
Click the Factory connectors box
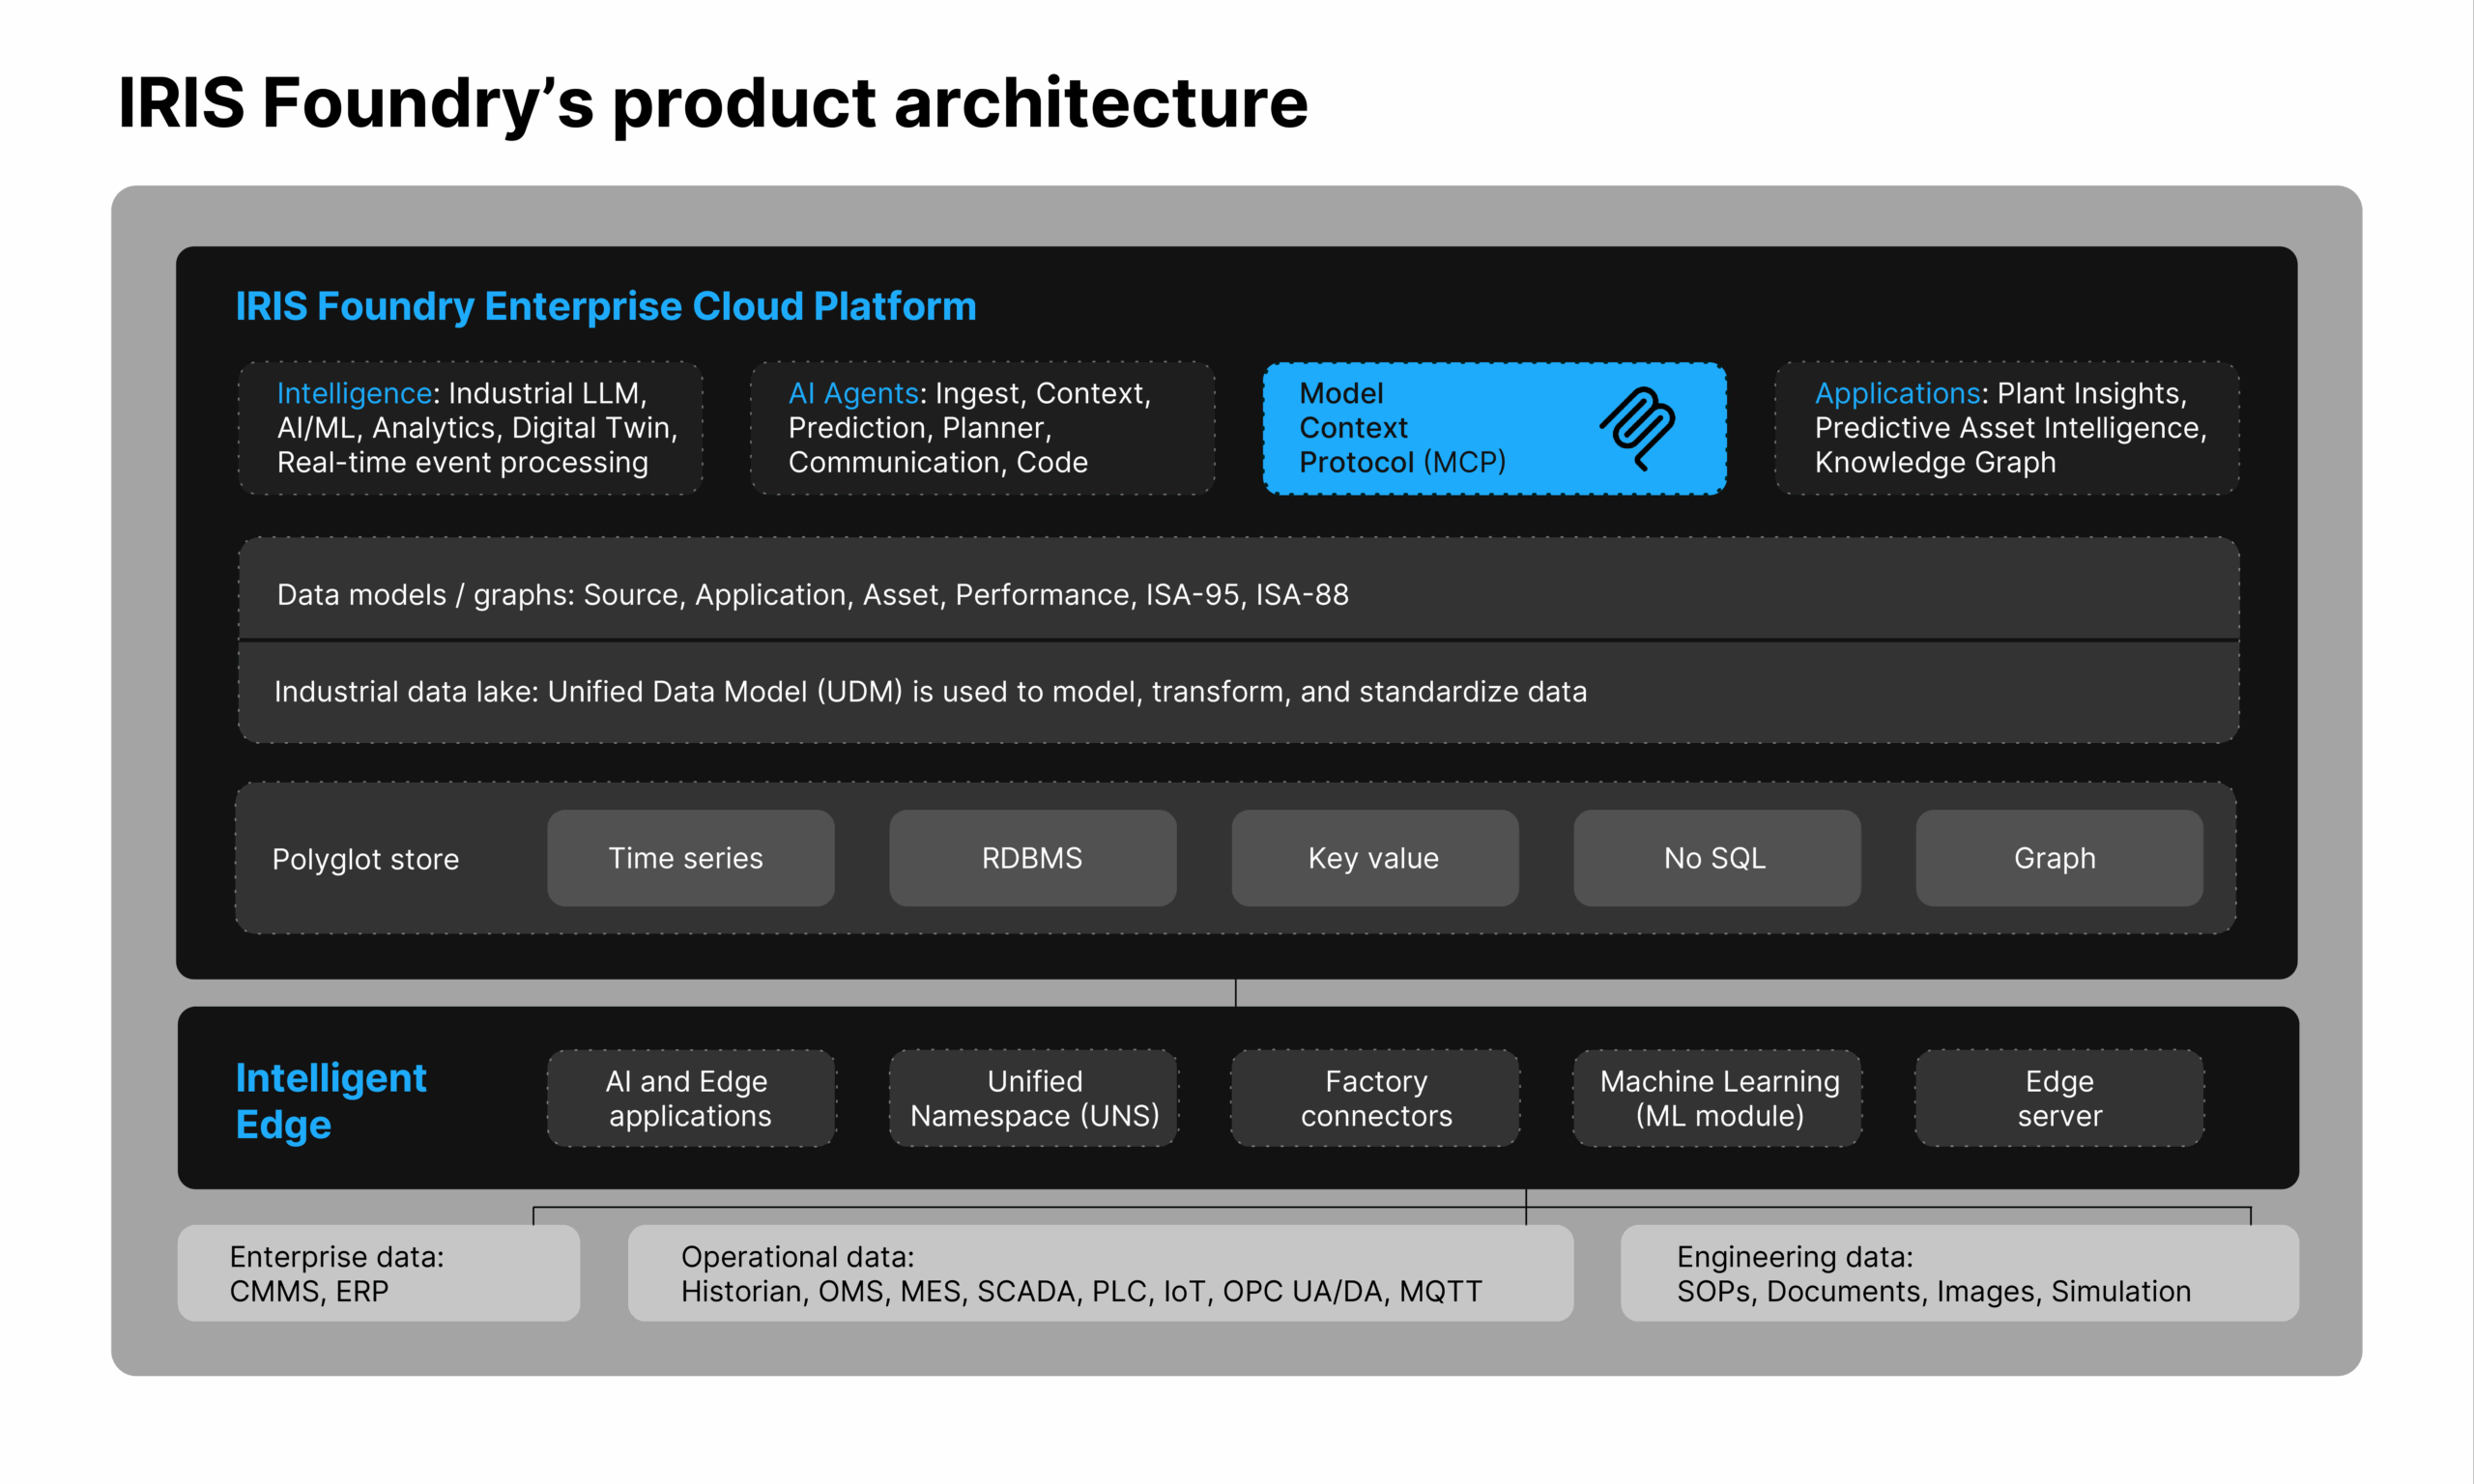pyautogui.click(x=1375, y=1098)
